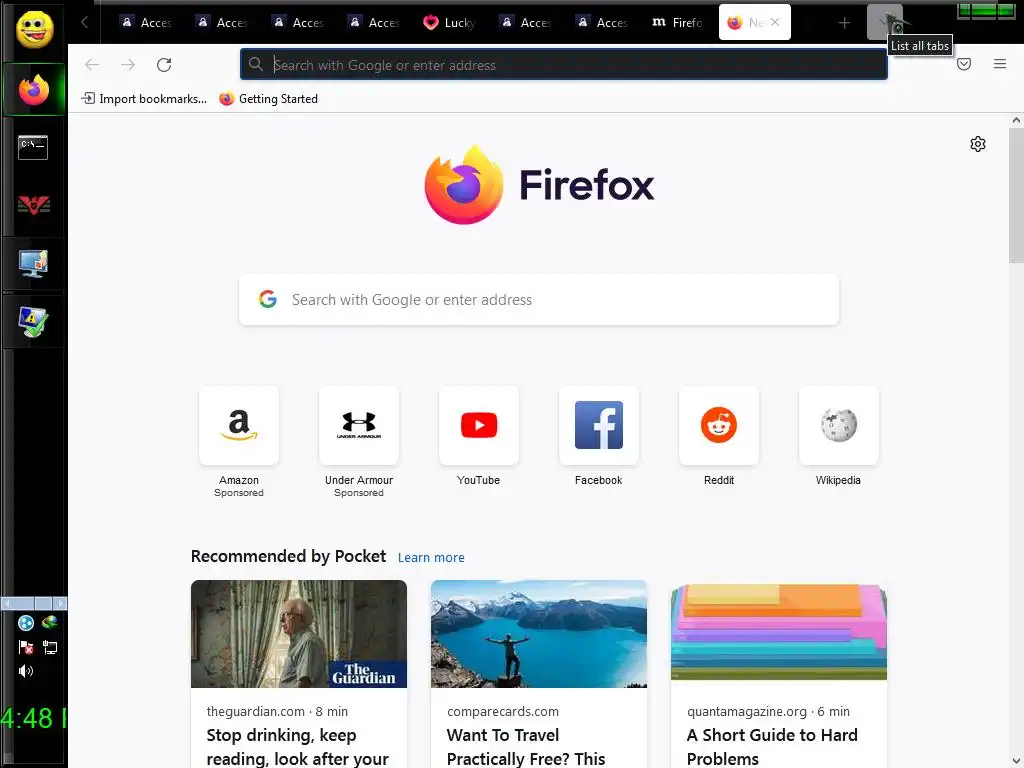
Task: Focus the top address bar field
Action: (564, 65)
